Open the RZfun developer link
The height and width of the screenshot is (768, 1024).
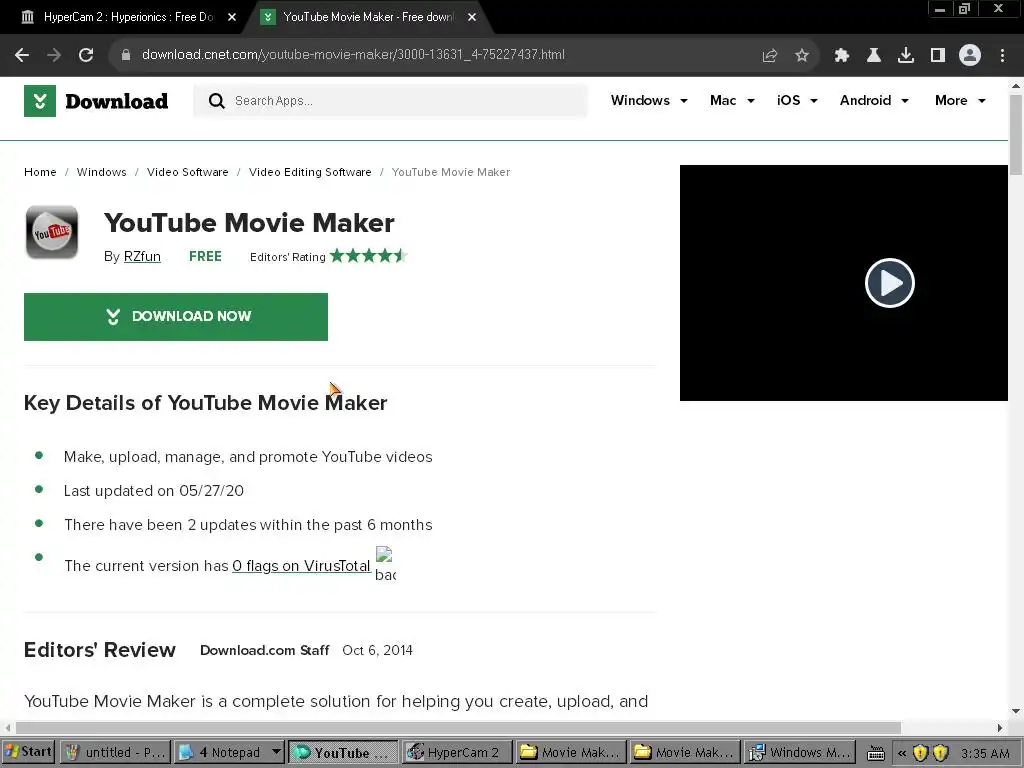(x=142, y=257)
